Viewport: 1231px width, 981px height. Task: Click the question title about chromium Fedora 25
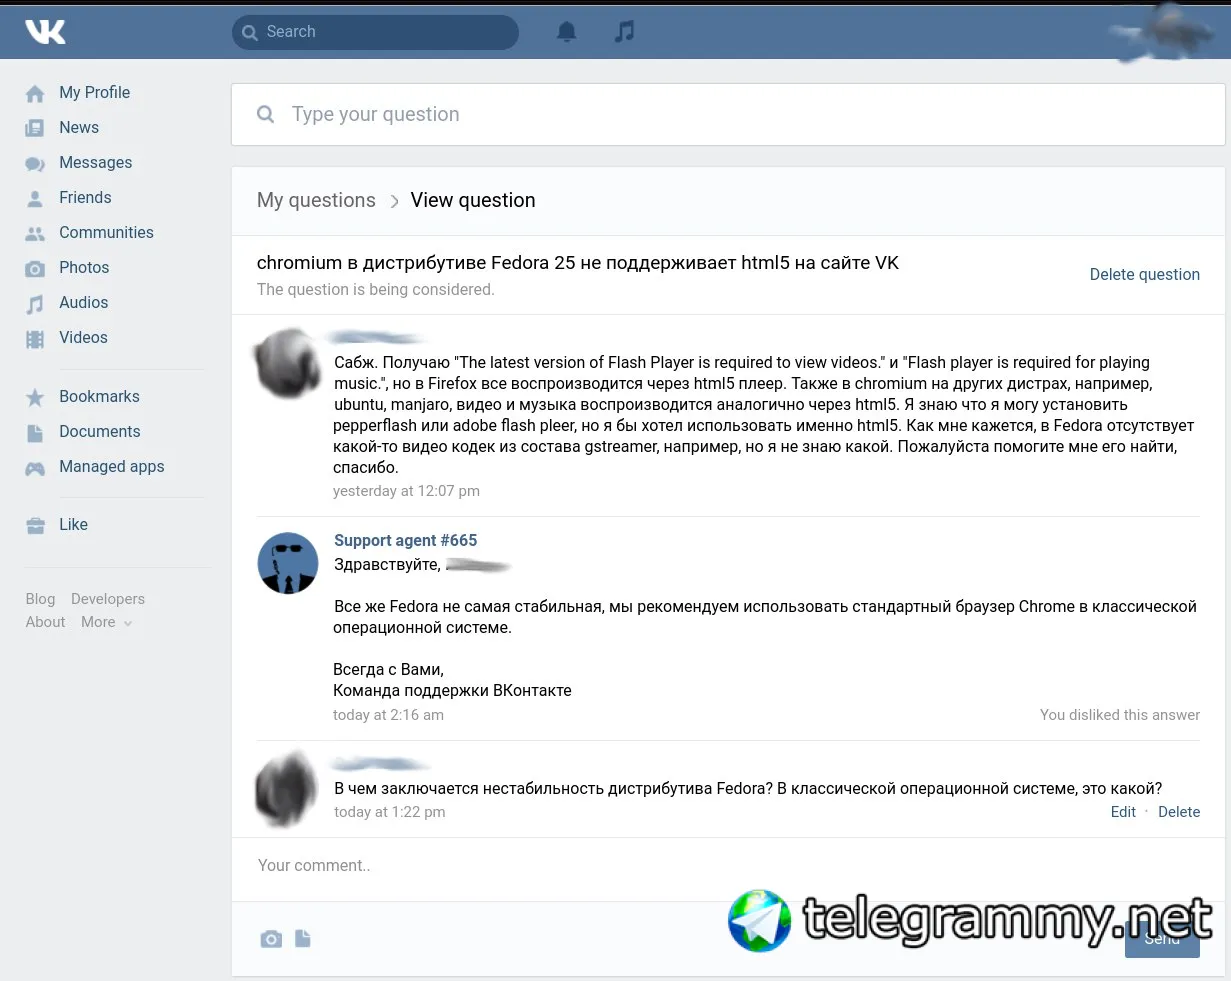coord(578,263)
